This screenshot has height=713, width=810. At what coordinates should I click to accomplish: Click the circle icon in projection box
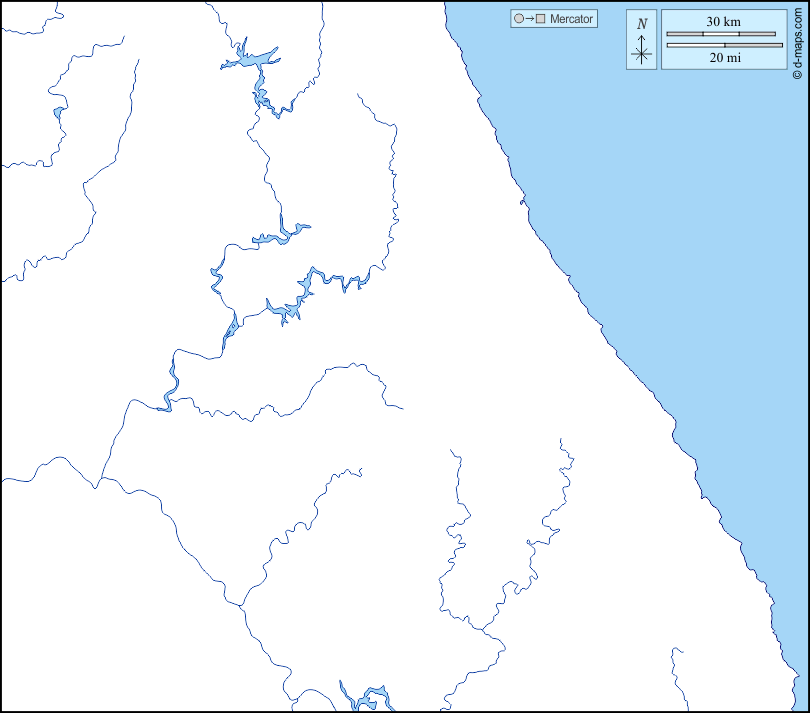click(518, 19)
